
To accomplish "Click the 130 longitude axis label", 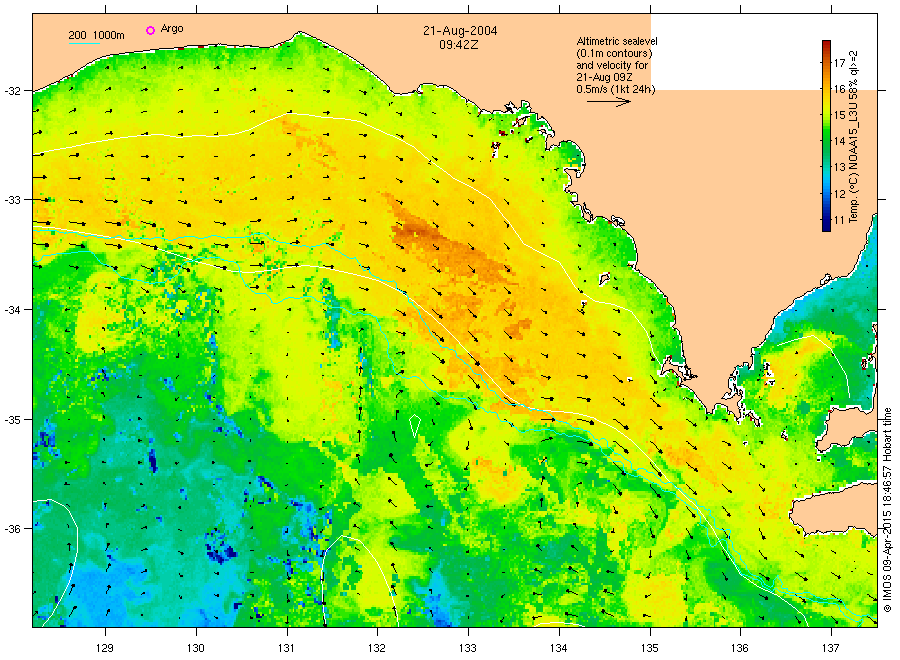I will (x=196, y=648).
